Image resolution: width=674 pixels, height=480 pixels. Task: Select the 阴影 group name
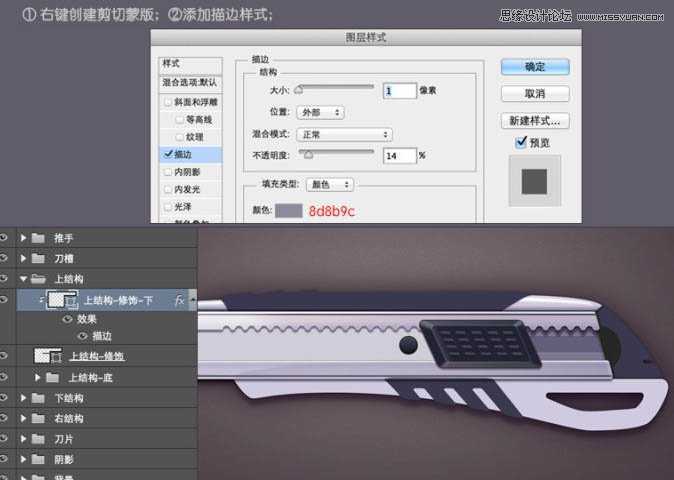click(64, 459)
